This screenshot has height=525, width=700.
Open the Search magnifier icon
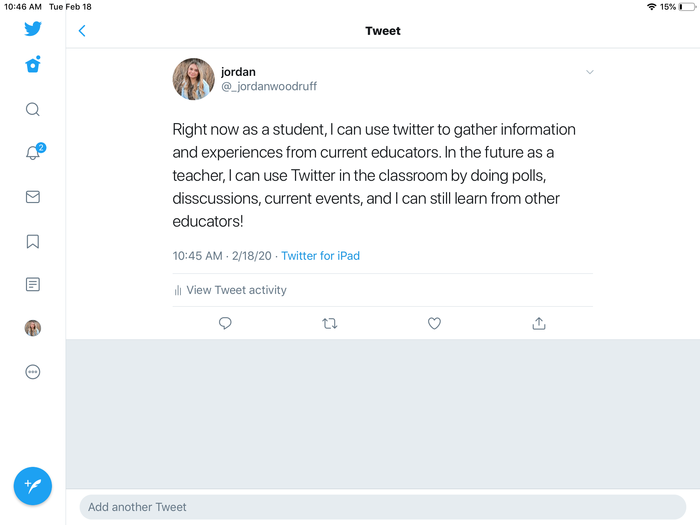coord(33,110)
